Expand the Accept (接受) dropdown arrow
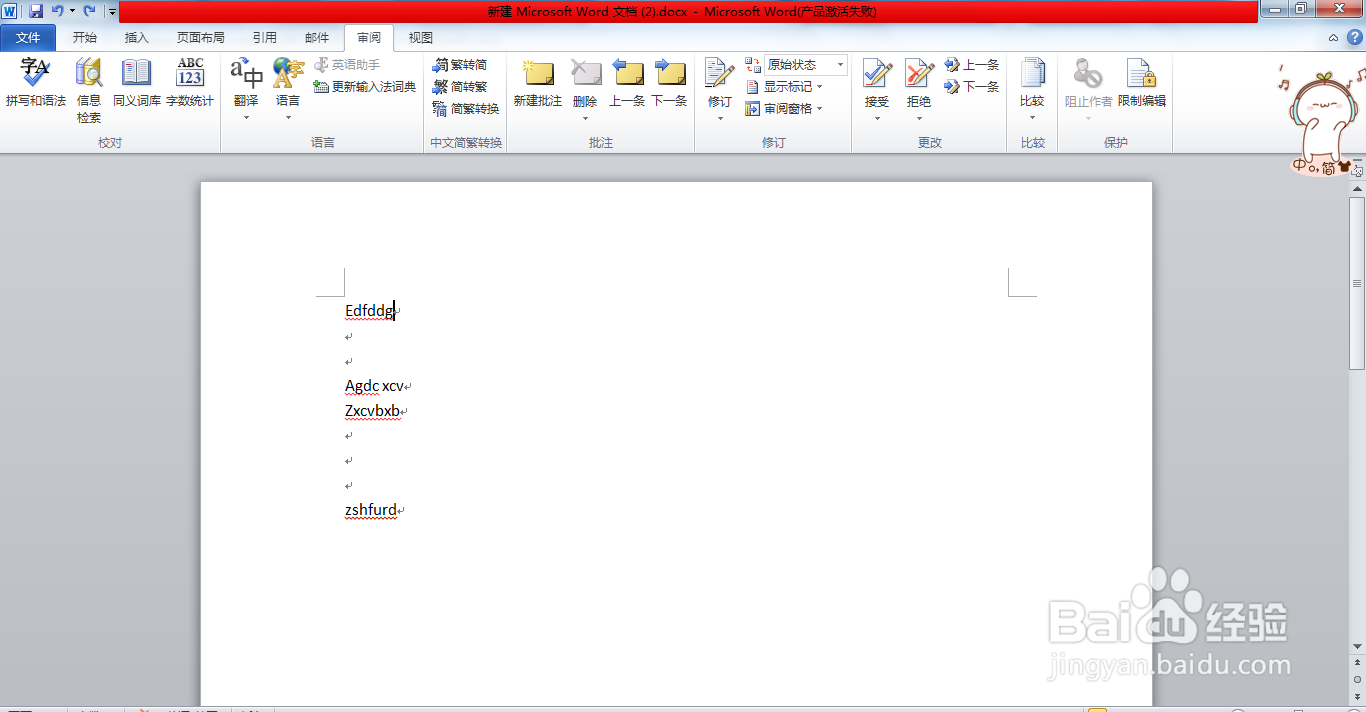The height and width of the screenshot is (712, 1366). coord(877,118)
